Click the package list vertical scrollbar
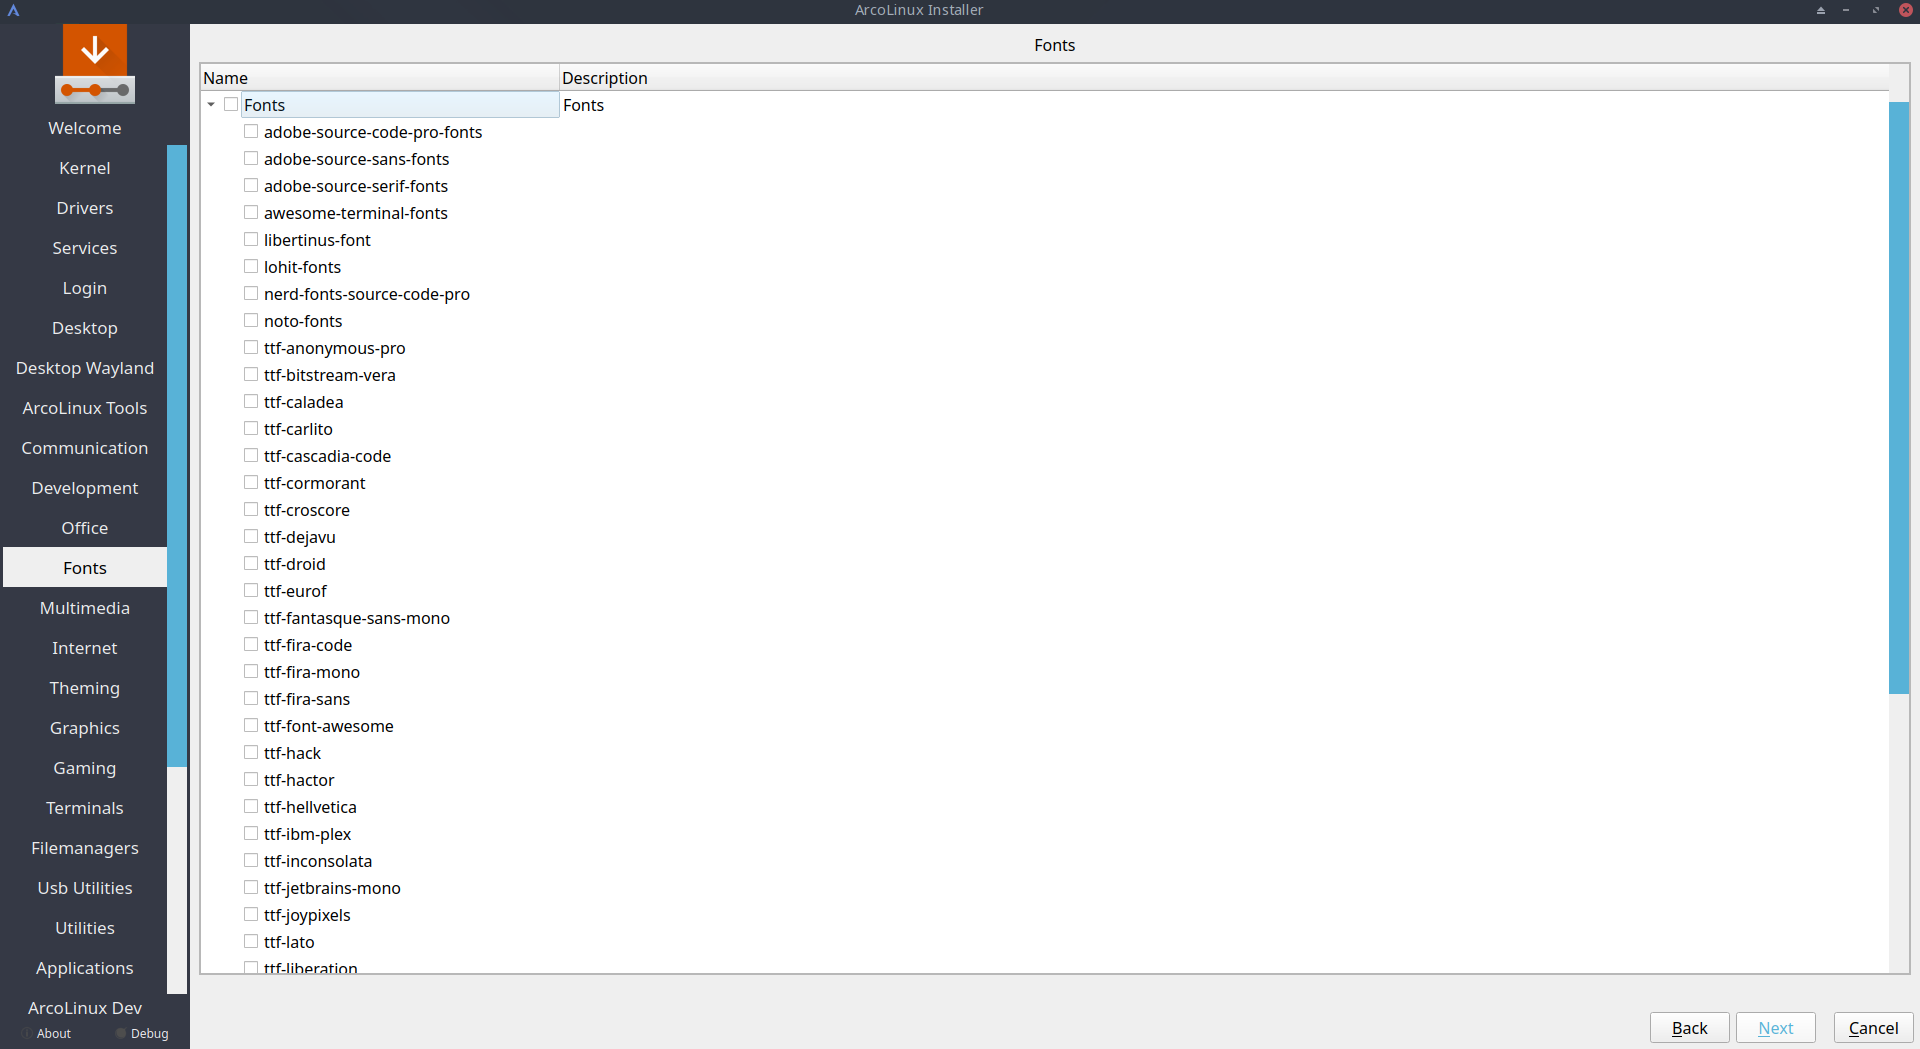The image size is (1920, 1049). tap(1899, 397)
